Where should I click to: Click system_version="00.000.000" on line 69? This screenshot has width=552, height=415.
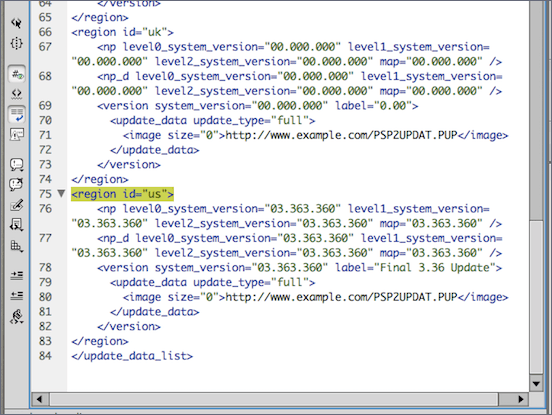[241, 106]
